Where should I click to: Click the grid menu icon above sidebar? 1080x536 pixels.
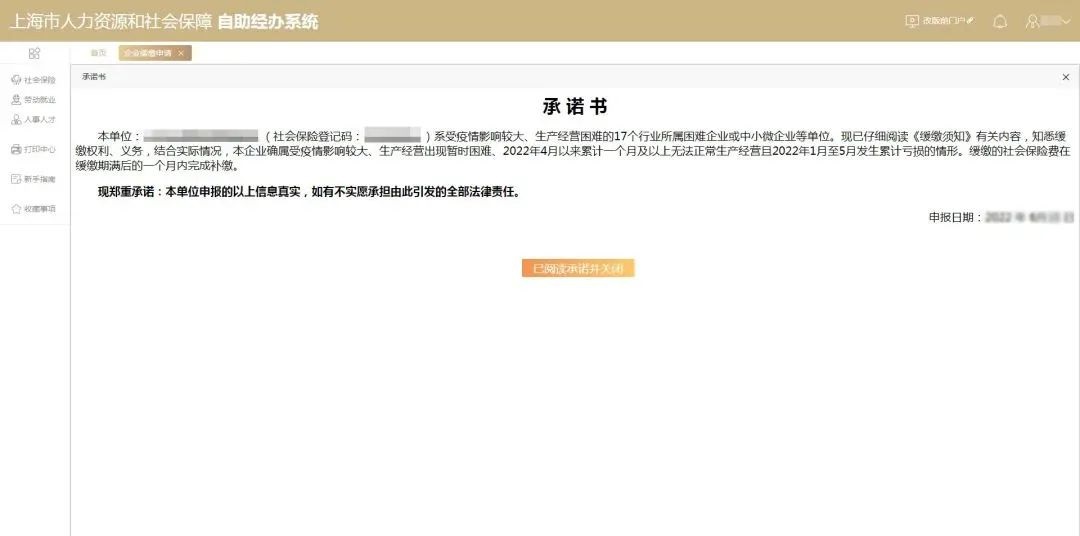pos(34,53)
